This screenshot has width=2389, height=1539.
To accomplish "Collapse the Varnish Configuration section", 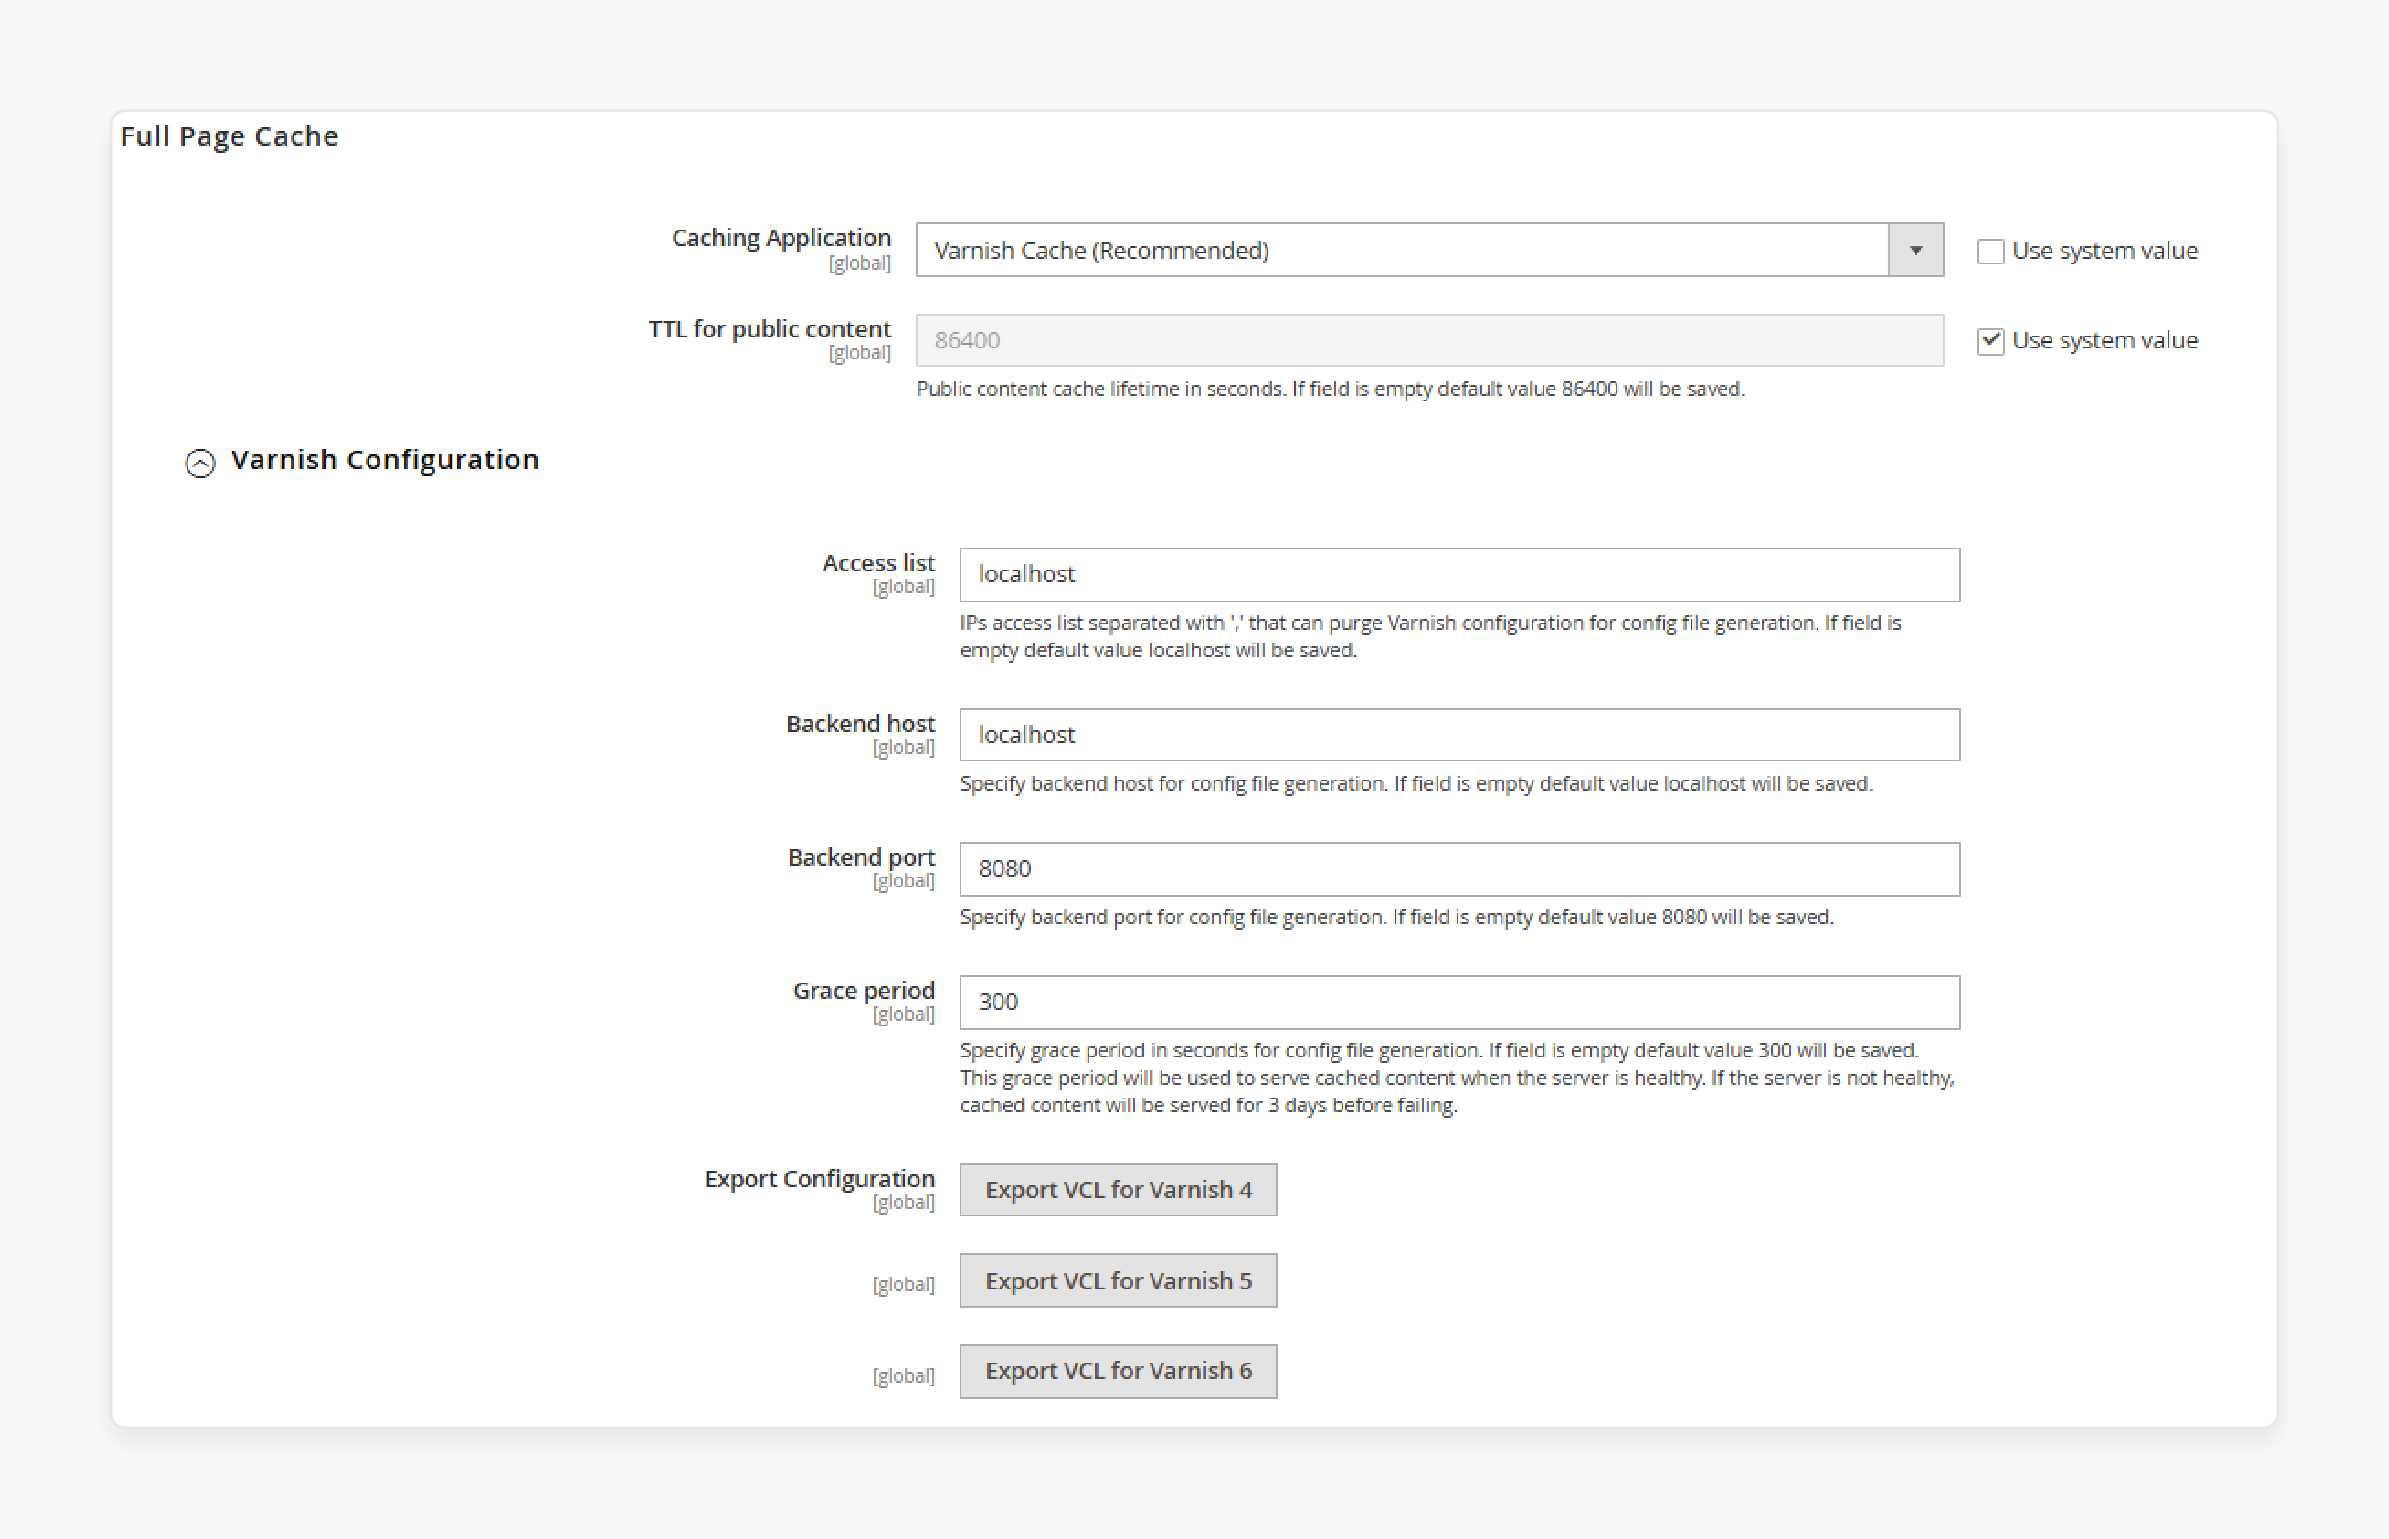I will (x=199, y=460).
